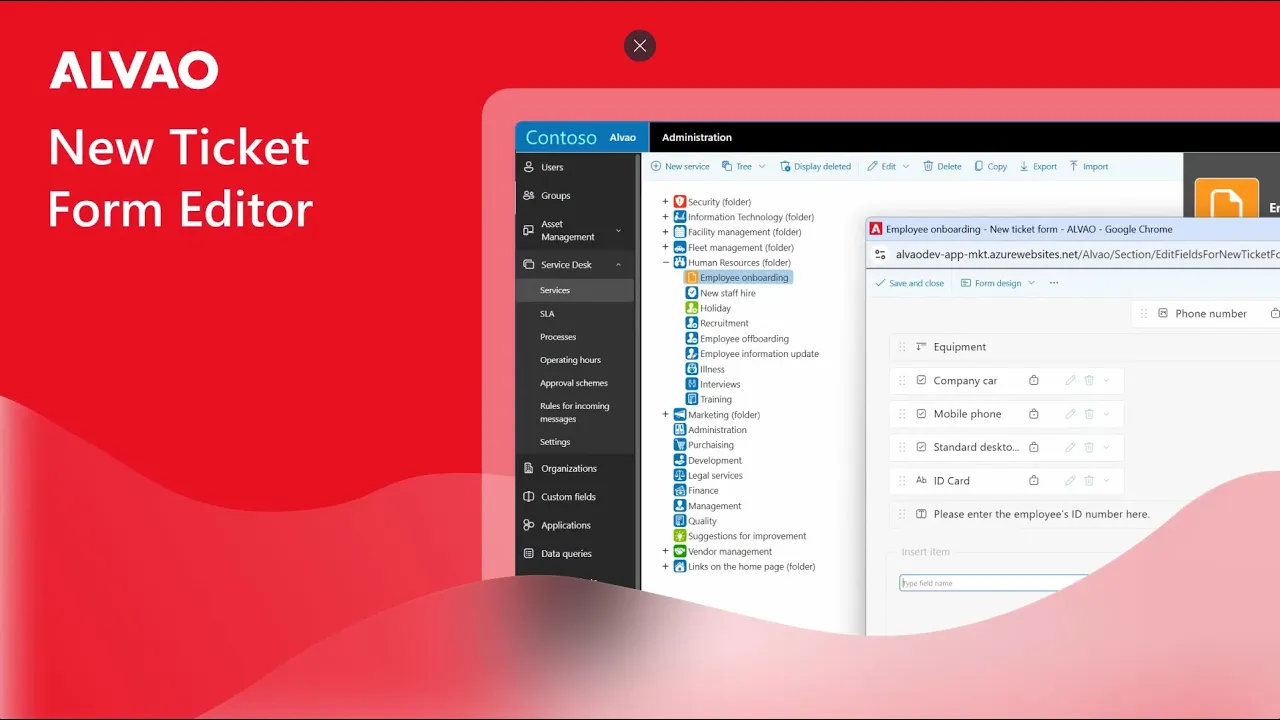Screen dimensions: 1280x720
Task: Click the lock icon on Company car row
Action: coord(1034,381)
